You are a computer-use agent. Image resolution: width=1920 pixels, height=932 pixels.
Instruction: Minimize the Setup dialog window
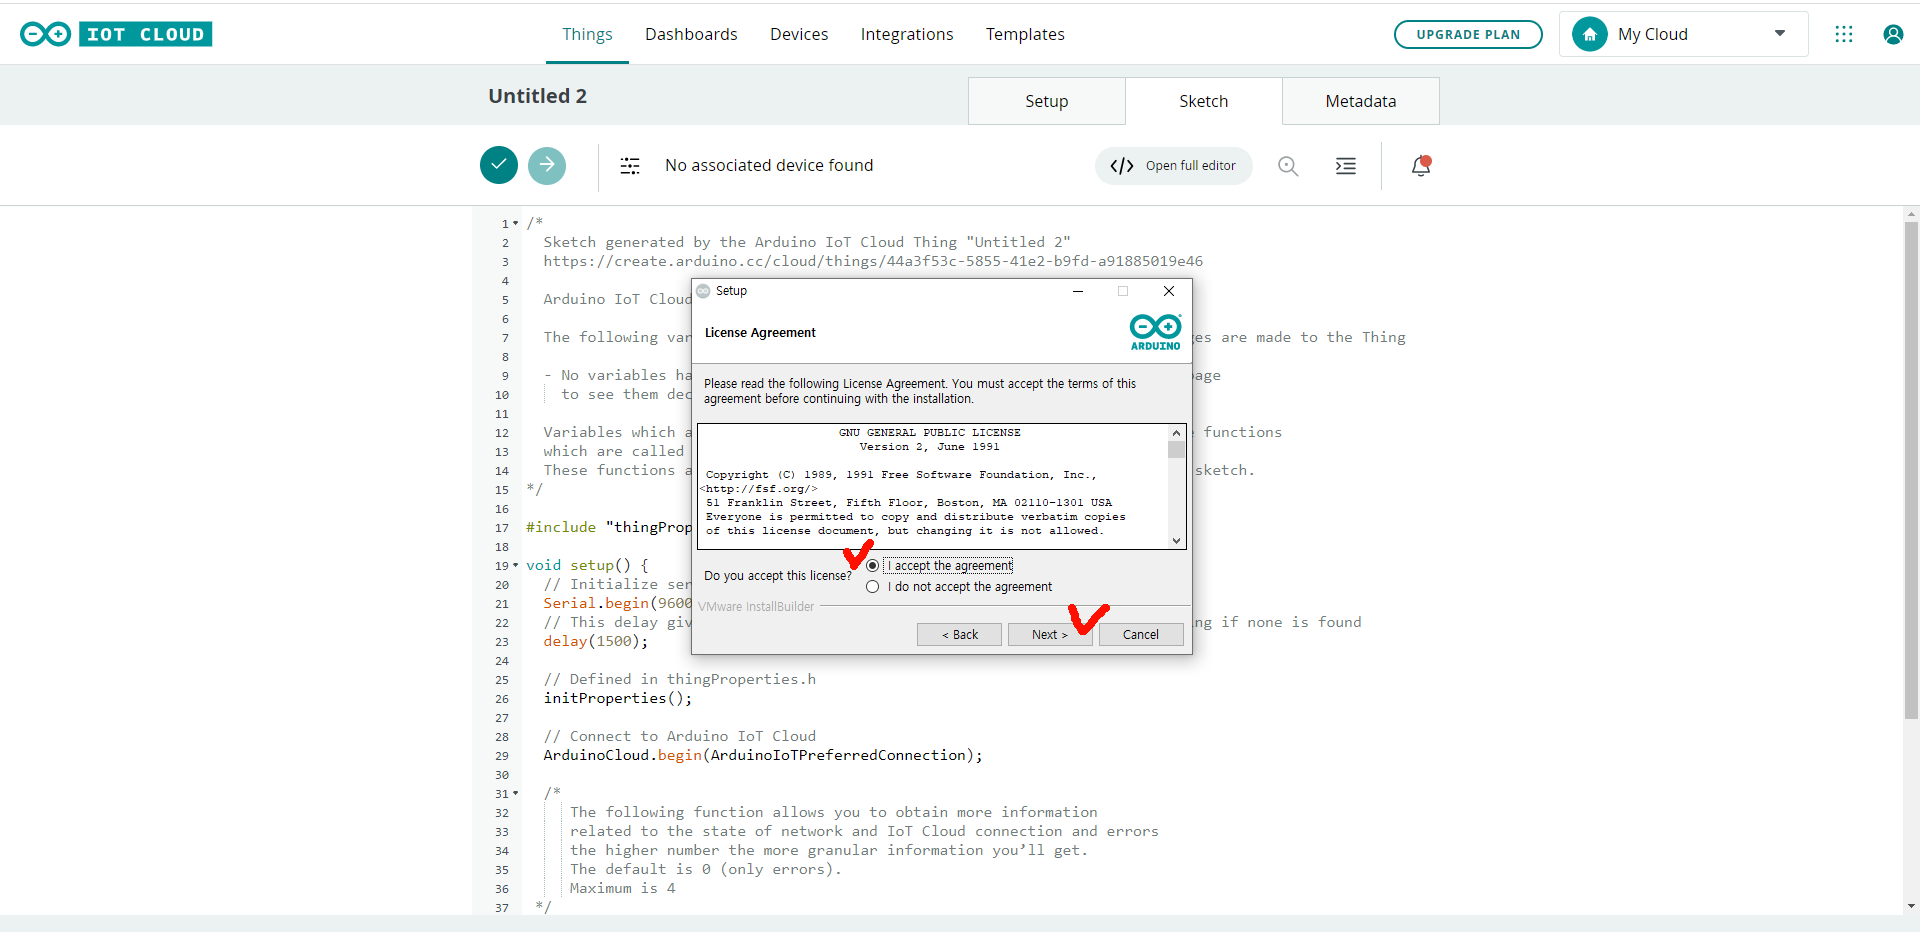[1078, 291]
